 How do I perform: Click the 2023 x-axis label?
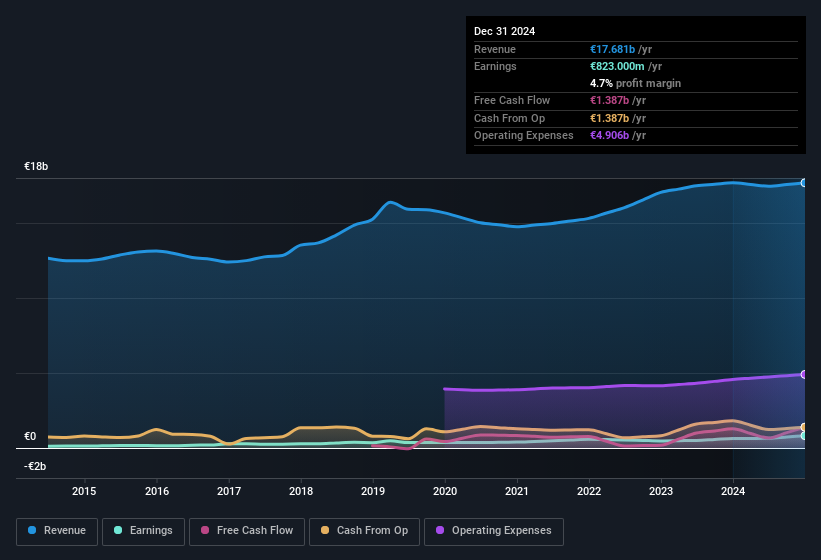(661, 491)
